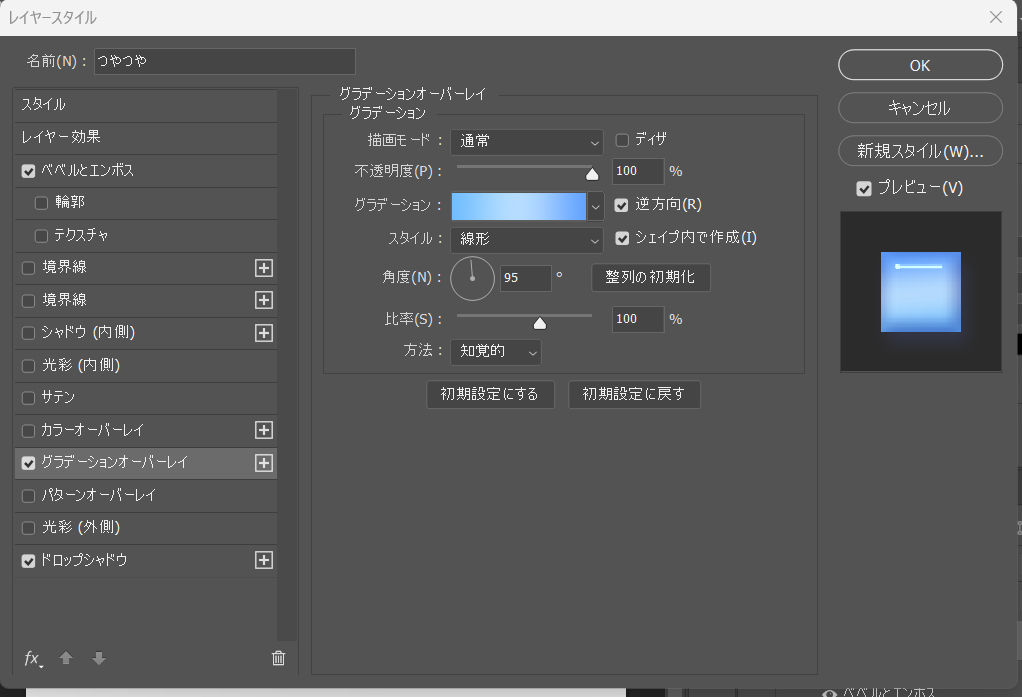
Task: Click 不透明度 slider handle
Action: tap(592, 173)
